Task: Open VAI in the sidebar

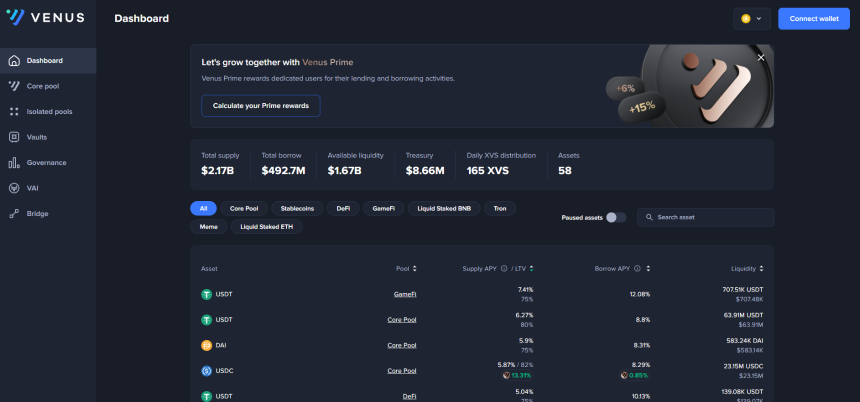Action: coord(48,188)
